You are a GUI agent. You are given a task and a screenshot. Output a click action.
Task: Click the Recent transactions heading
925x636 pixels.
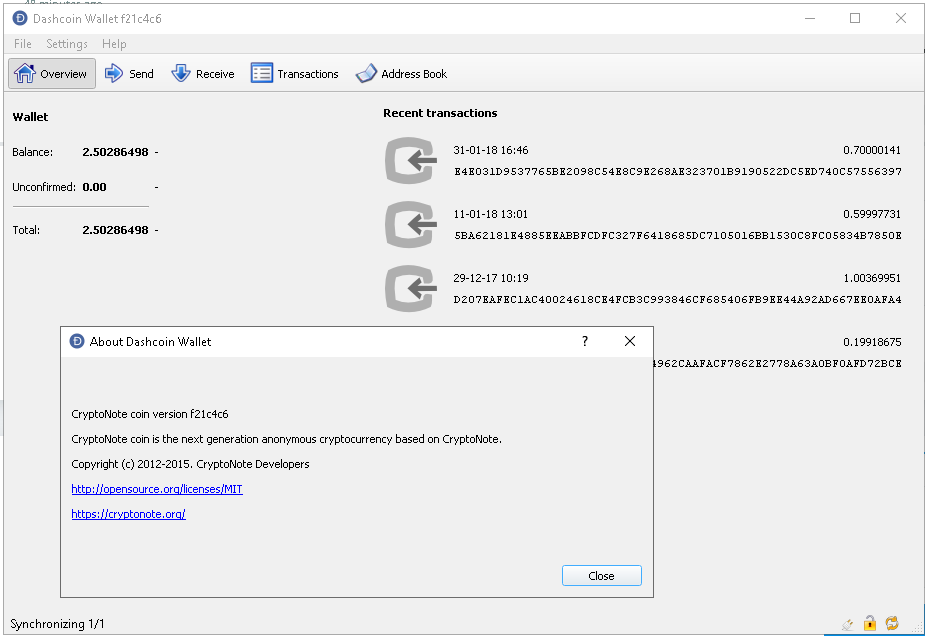(440, 113)
